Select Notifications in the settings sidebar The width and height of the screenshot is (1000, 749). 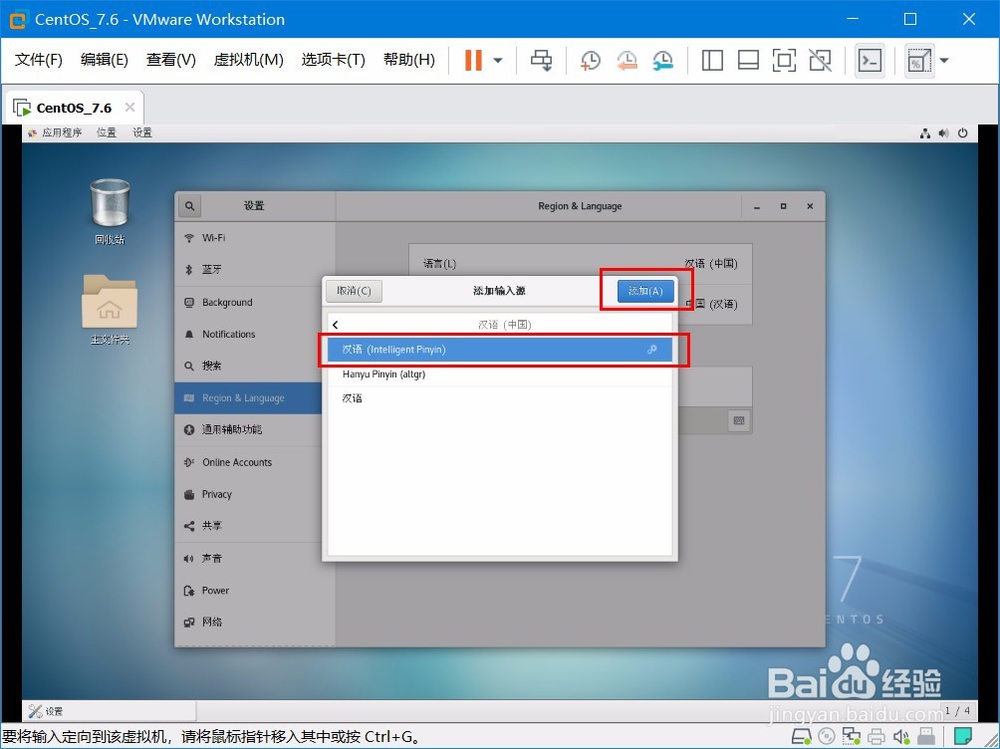[254, 334]
